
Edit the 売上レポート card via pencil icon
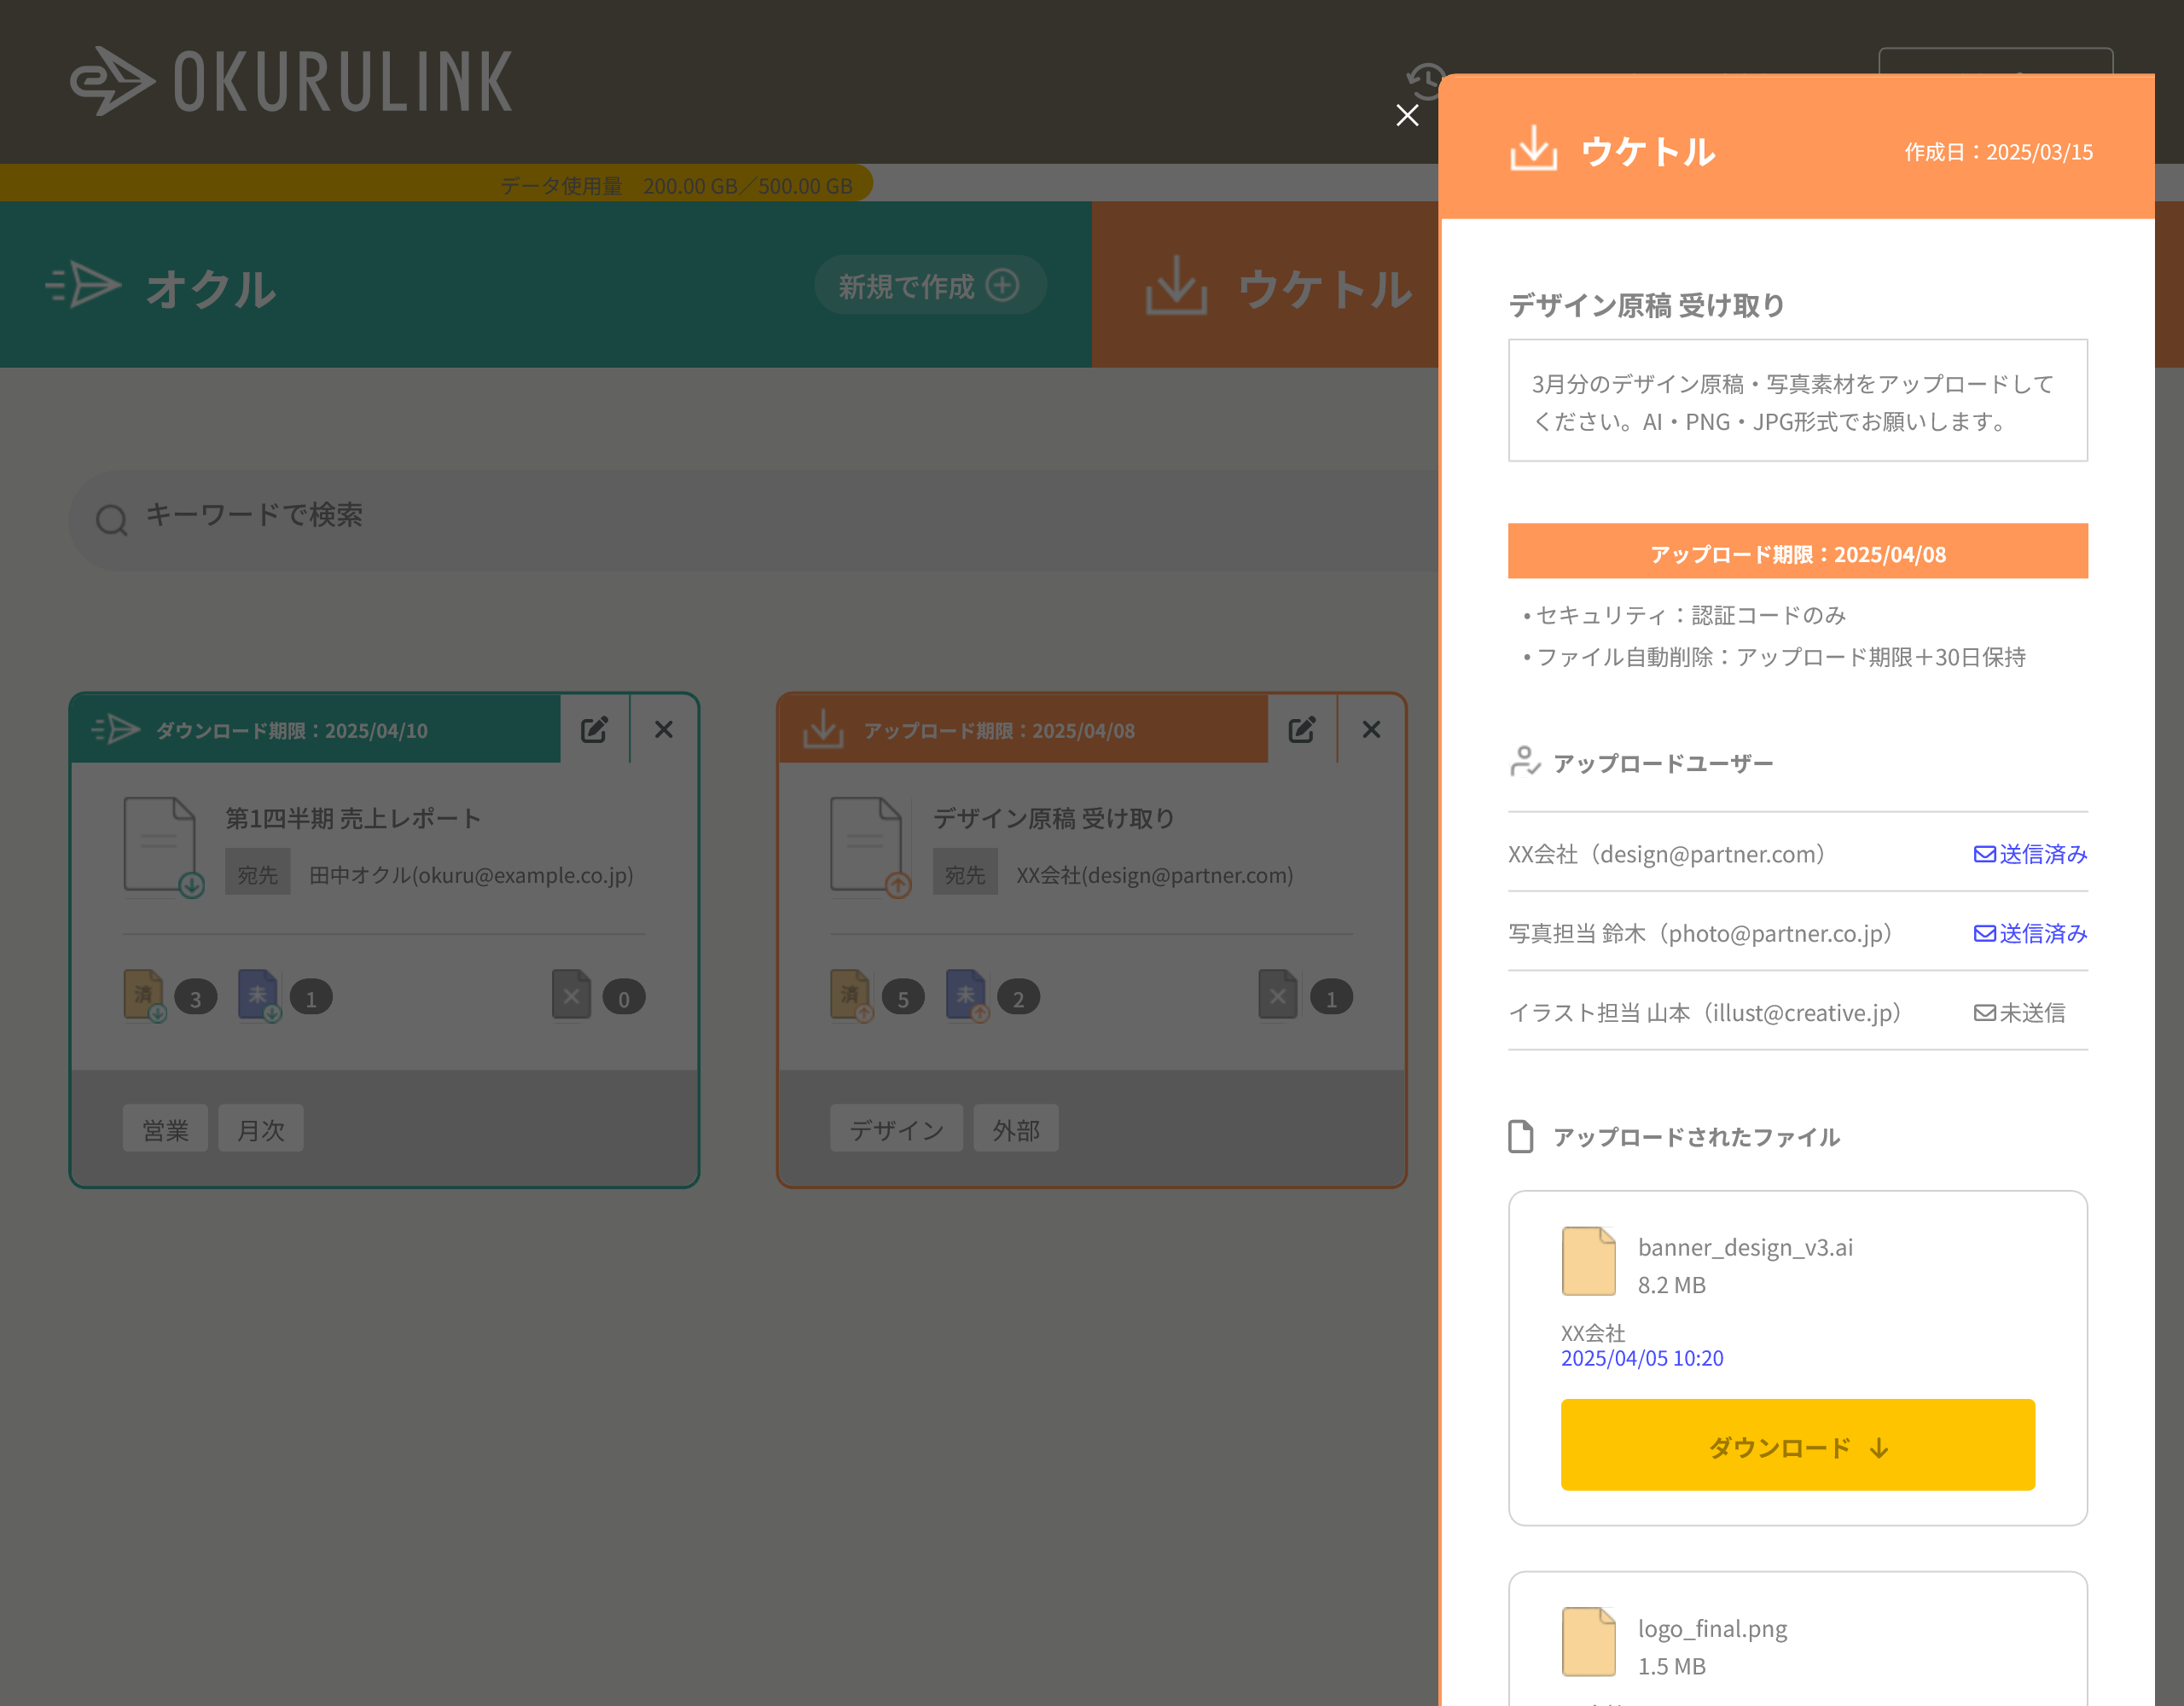[x=594, y=730]
